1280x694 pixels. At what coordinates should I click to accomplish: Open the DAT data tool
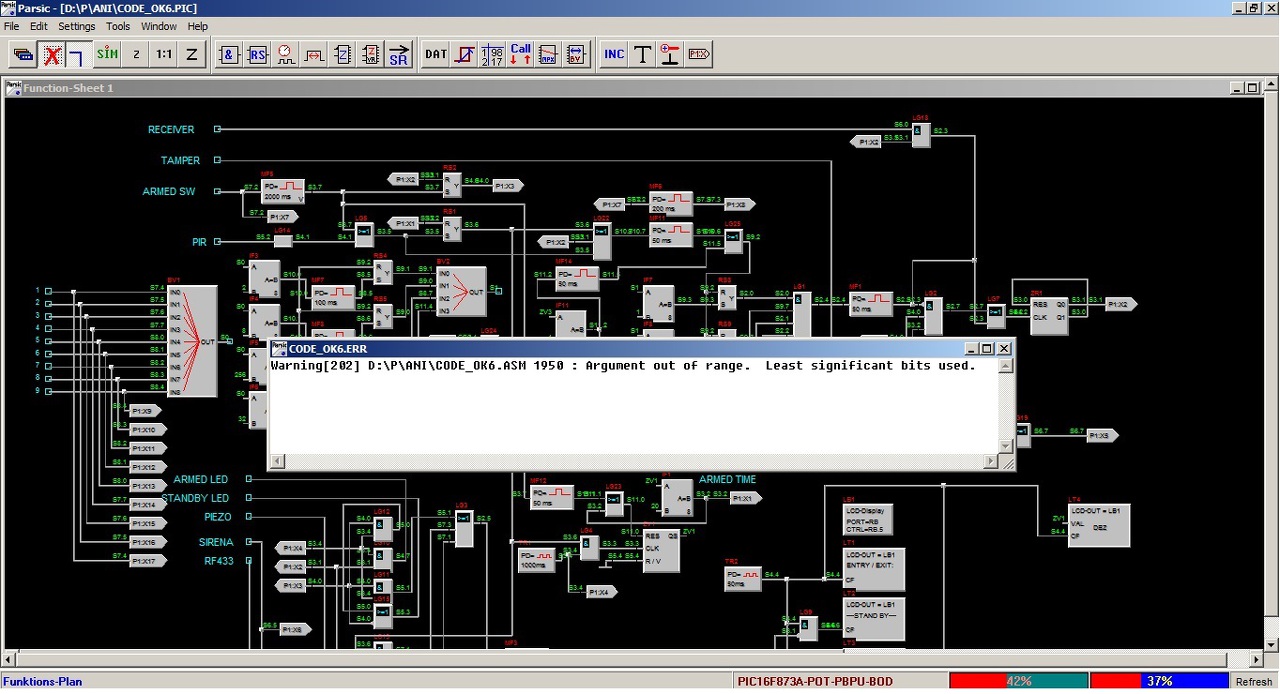pos(436,54)
